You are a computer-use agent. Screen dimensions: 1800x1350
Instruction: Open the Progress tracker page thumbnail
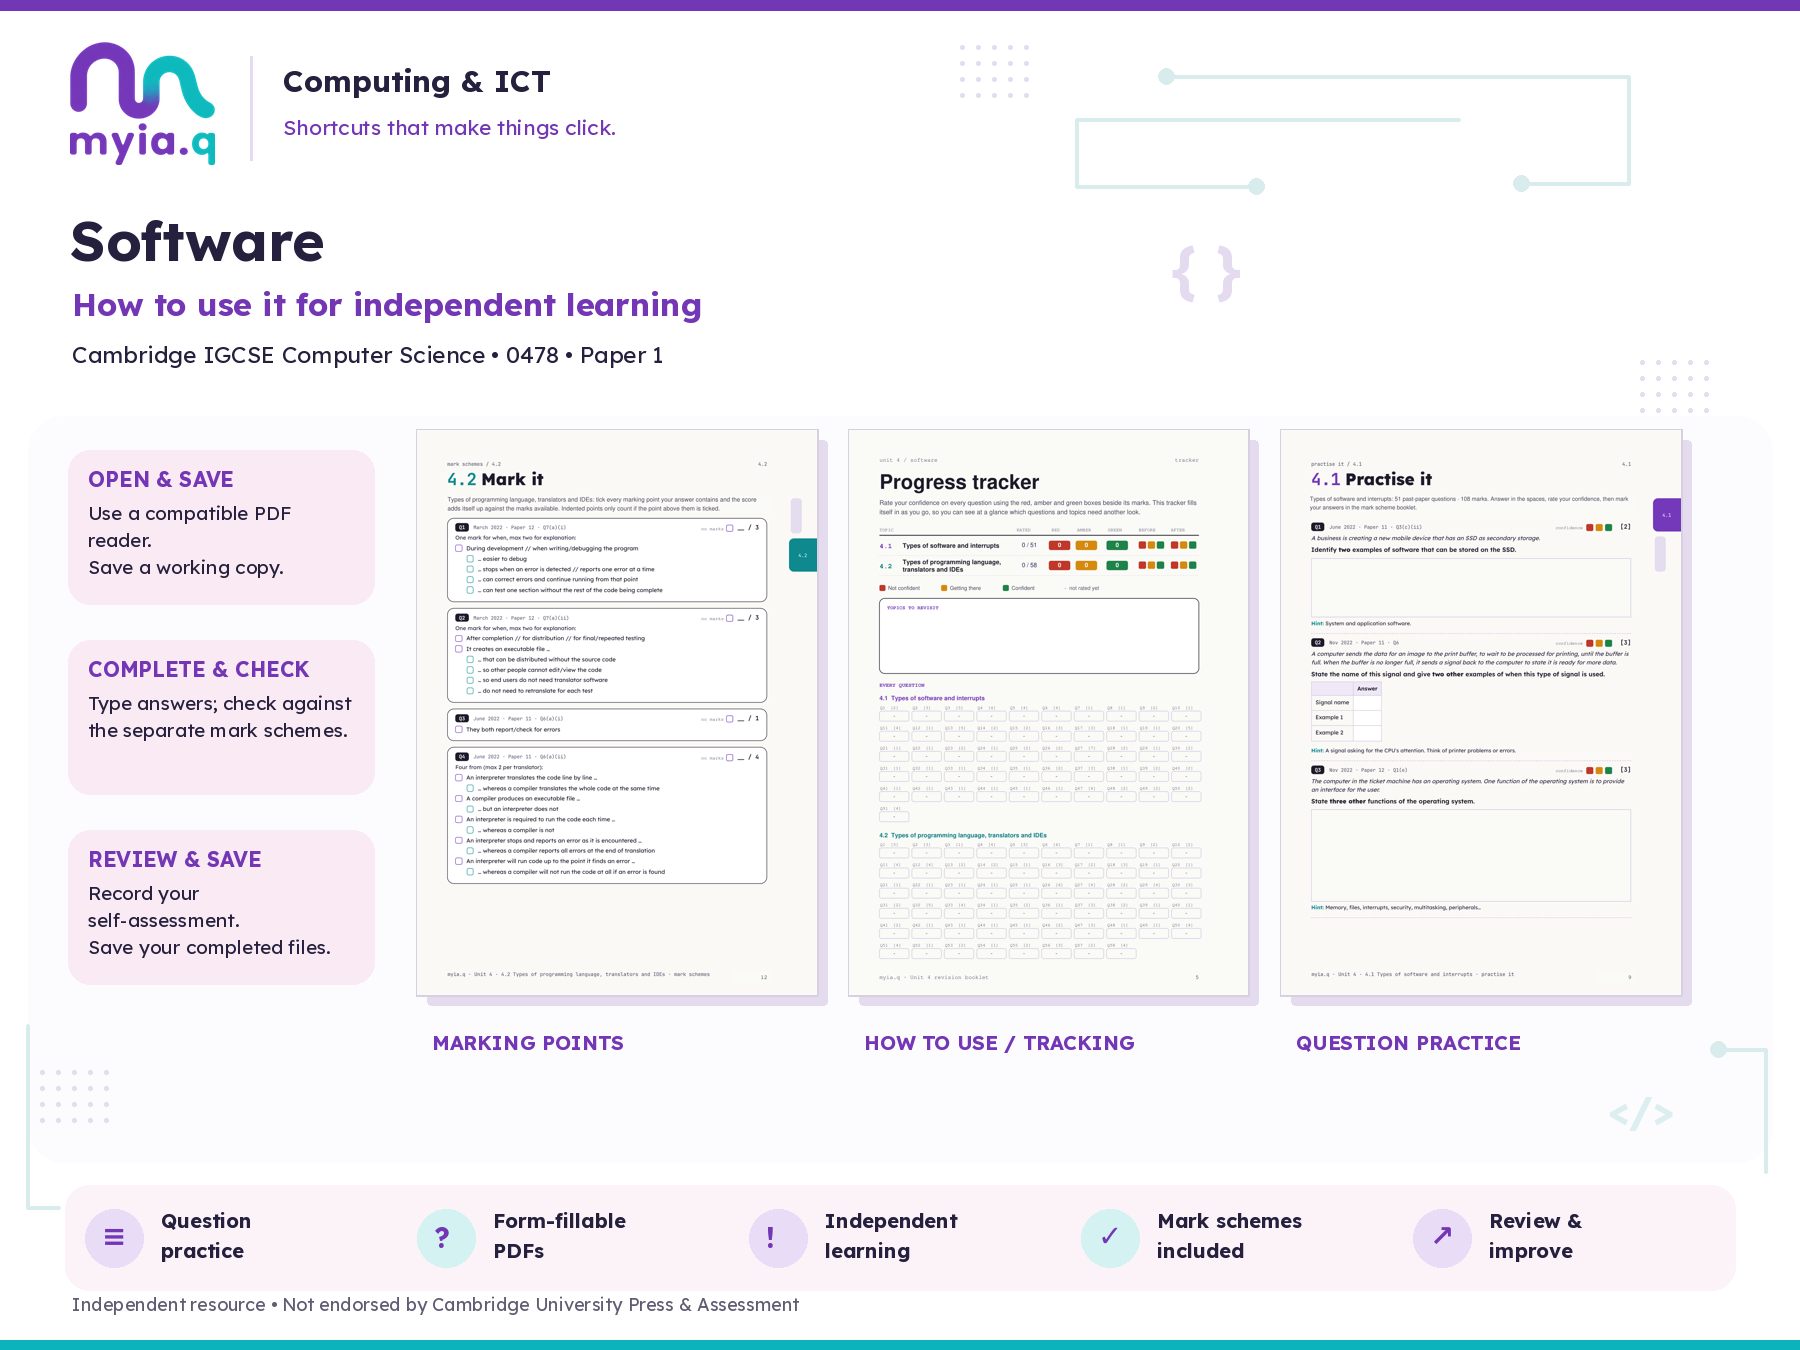coord(1049,713)
